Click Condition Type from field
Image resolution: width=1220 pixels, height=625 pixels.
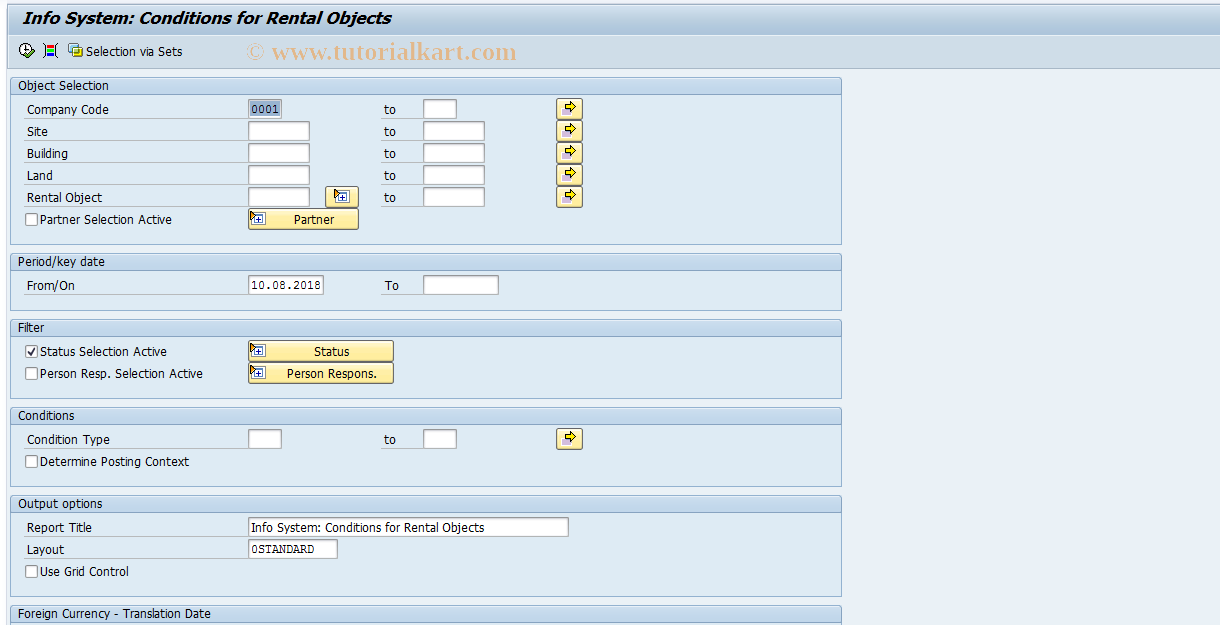tap(265, 439)
